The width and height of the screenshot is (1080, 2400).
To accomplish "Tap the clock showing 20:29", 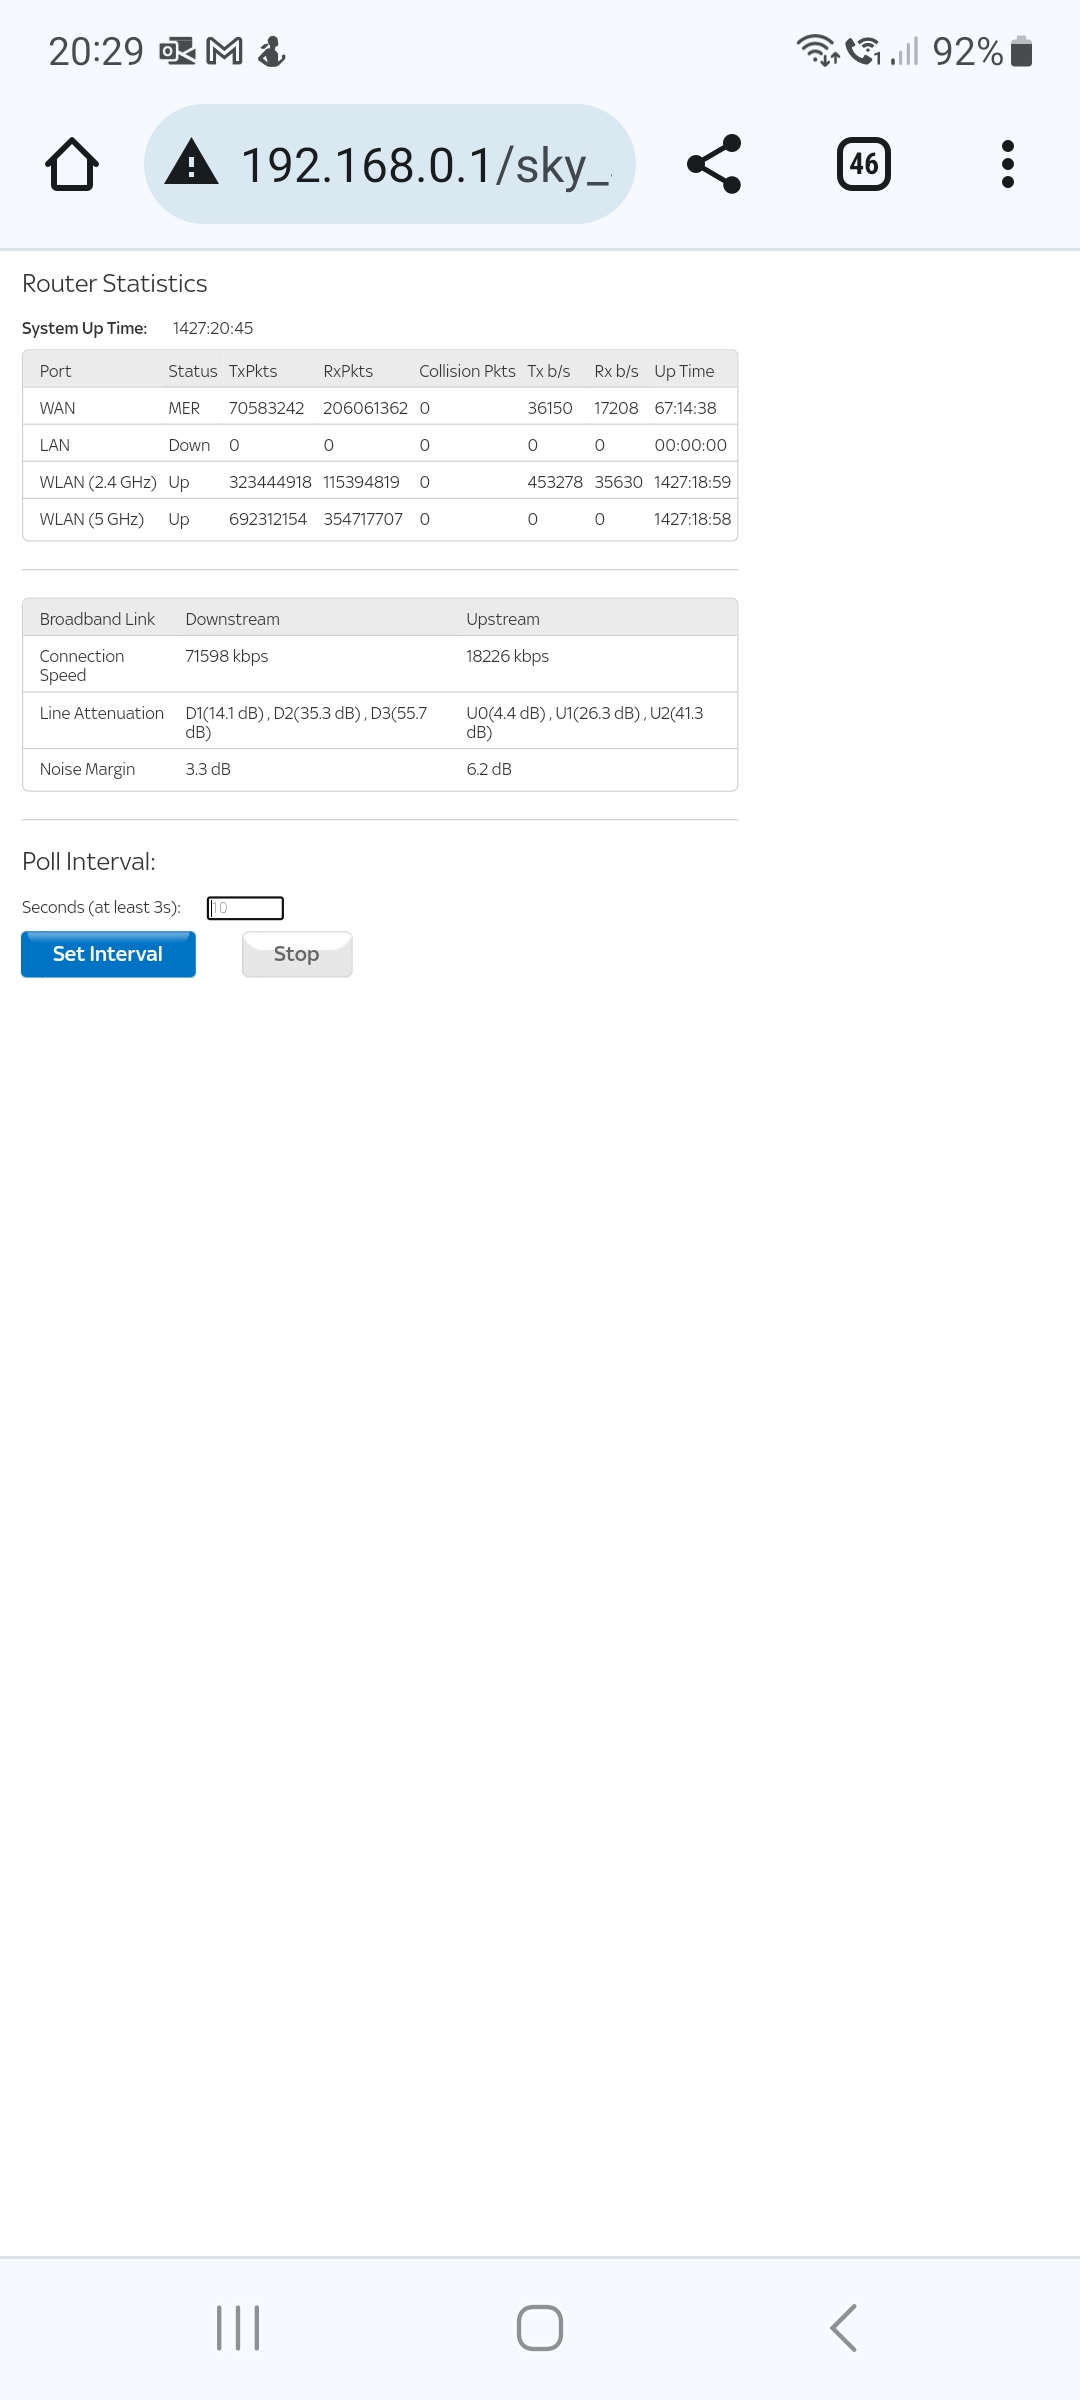I will [96, 51].
